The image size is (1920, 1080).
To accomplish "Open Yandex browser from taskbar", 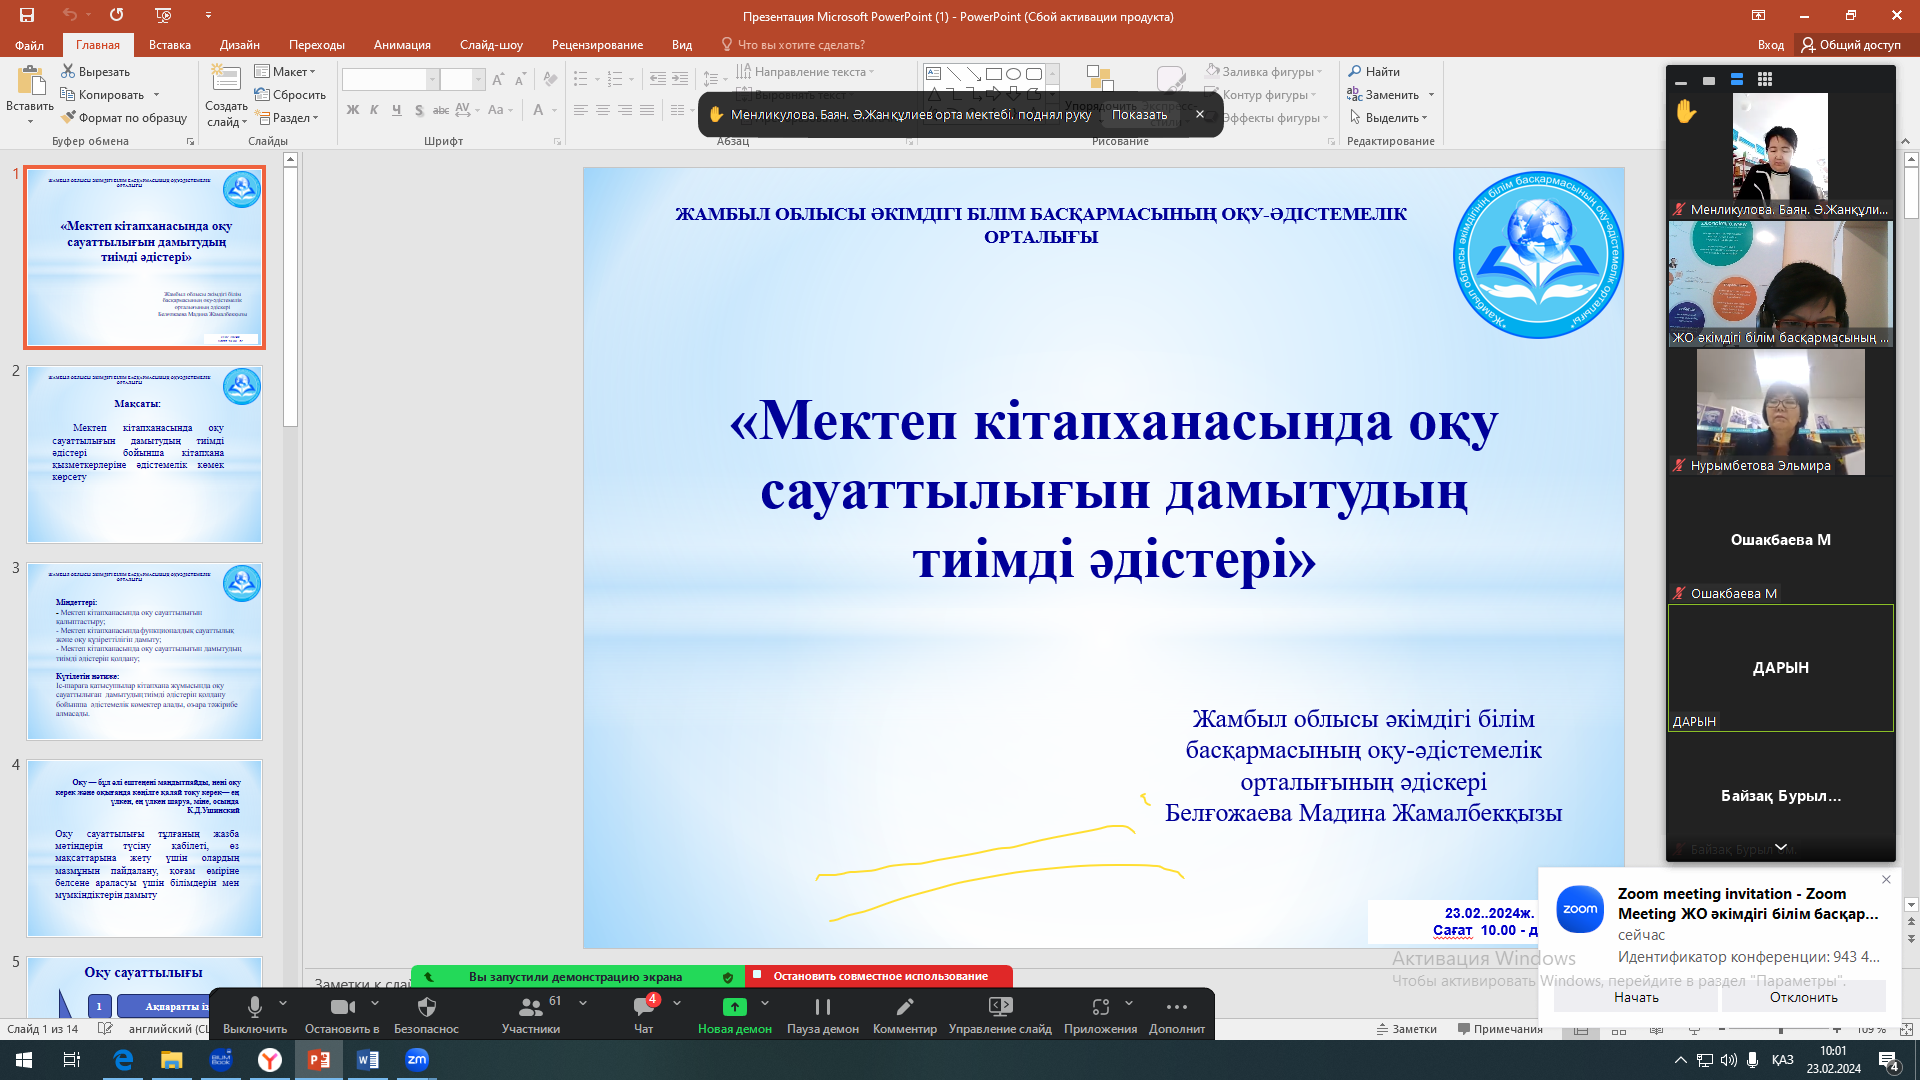I will [x=270, y=1060].
